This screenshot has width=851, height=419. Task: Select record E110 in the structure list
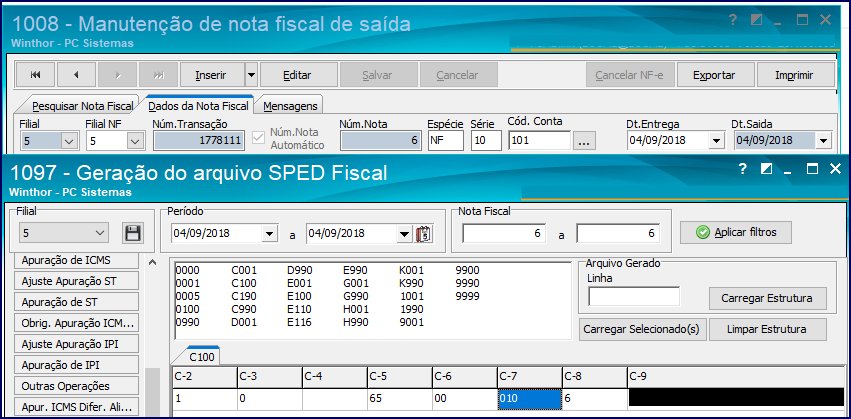(300, 309)
